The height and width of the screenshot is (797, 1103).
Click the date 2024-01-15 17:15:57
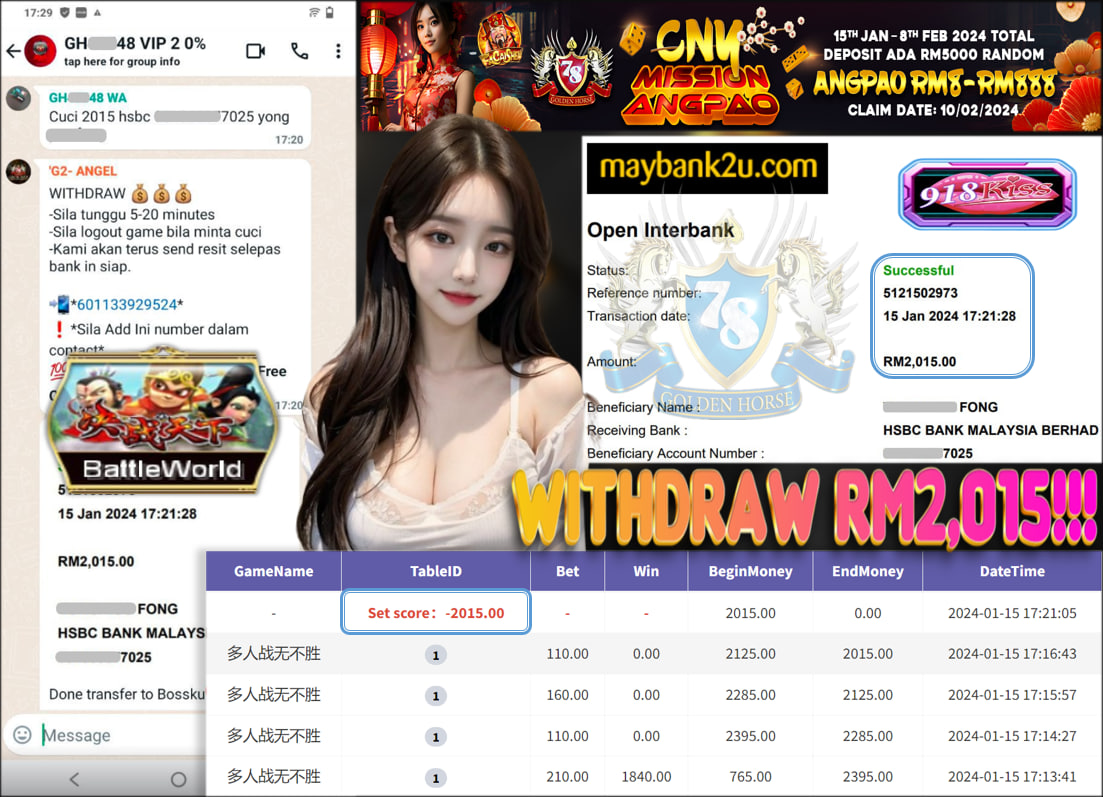(1012, 695)
